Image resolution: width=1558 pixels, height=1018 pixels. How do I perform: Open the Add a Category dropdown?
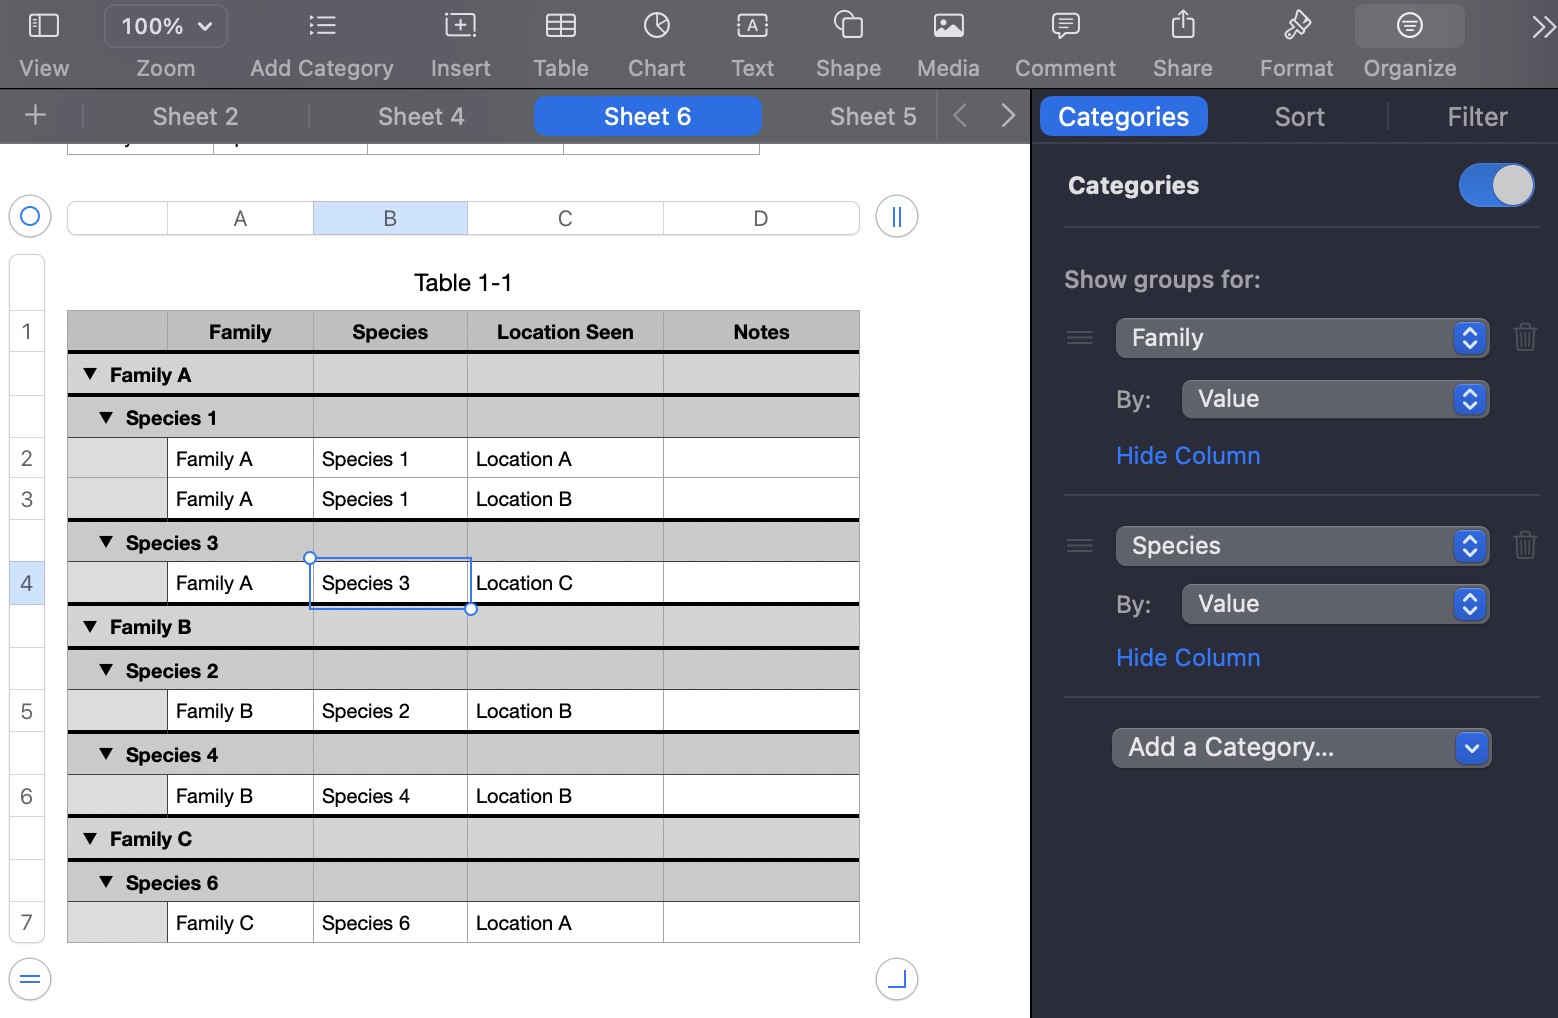1301,748
